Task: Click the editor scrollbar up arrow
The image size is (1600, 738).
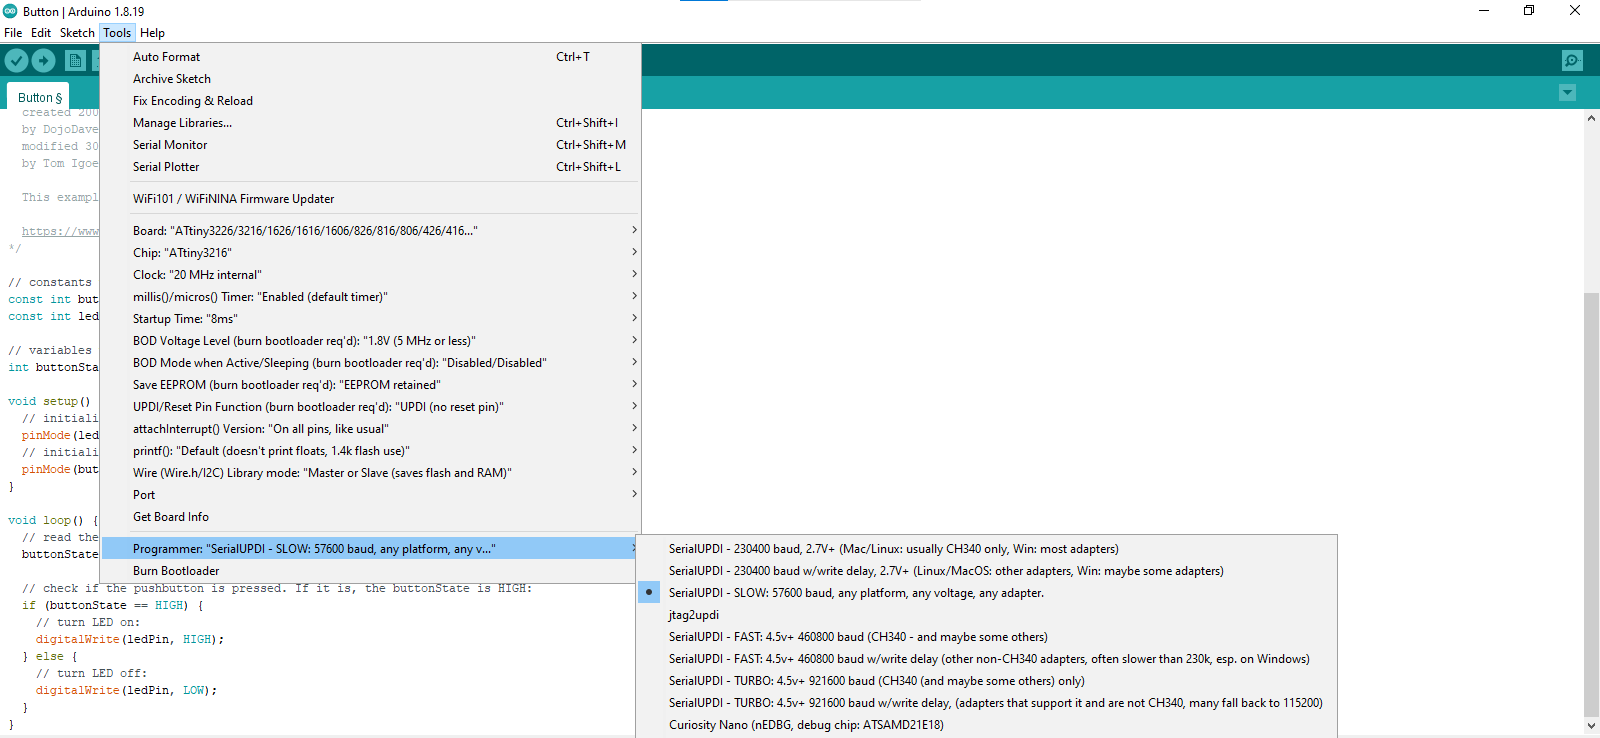Action: [x=1591, y=118]
